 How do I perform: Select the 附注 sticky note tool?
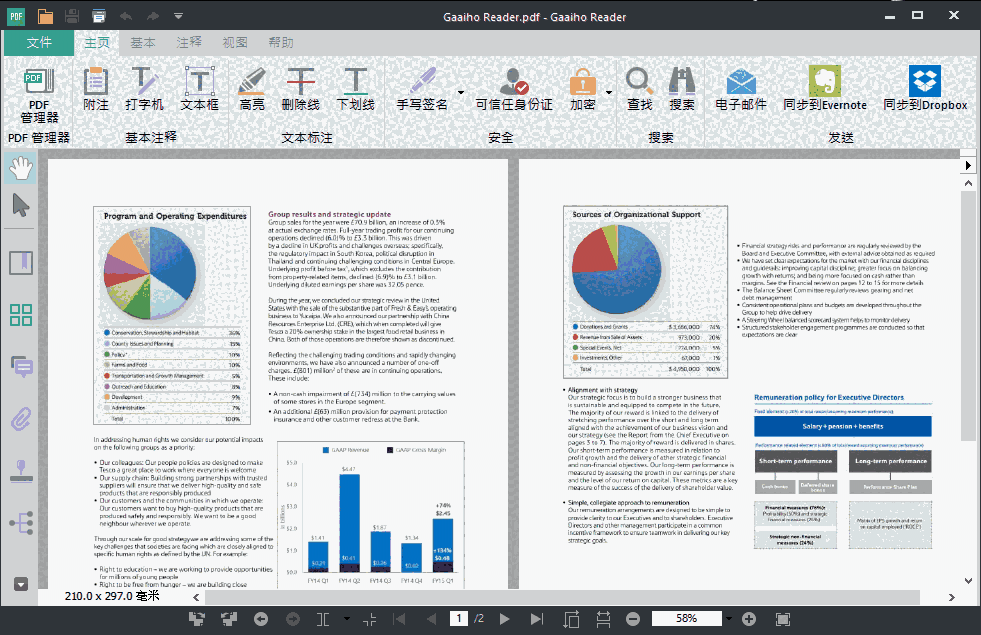coord(96,89)
